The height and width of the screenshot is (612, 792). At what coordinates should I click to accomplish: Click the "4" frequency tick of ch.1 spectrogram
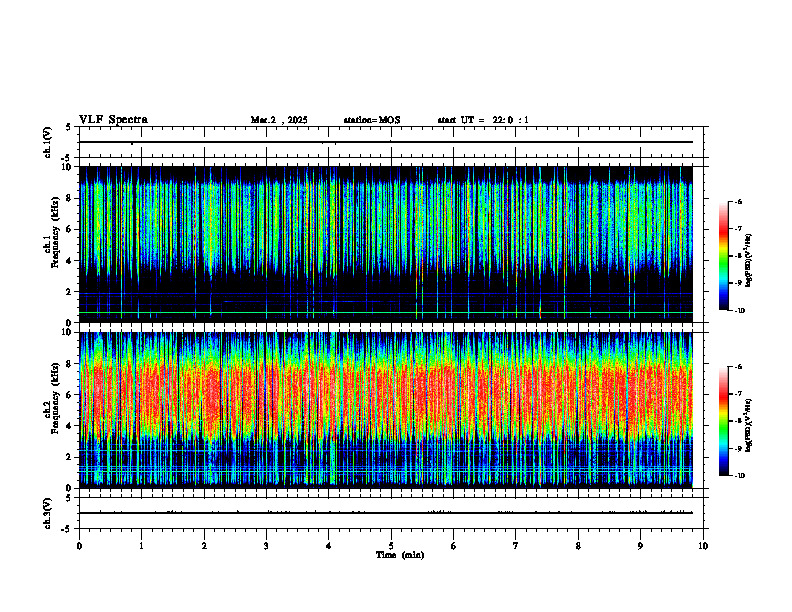pyautogui.click(x=70, y=261)
